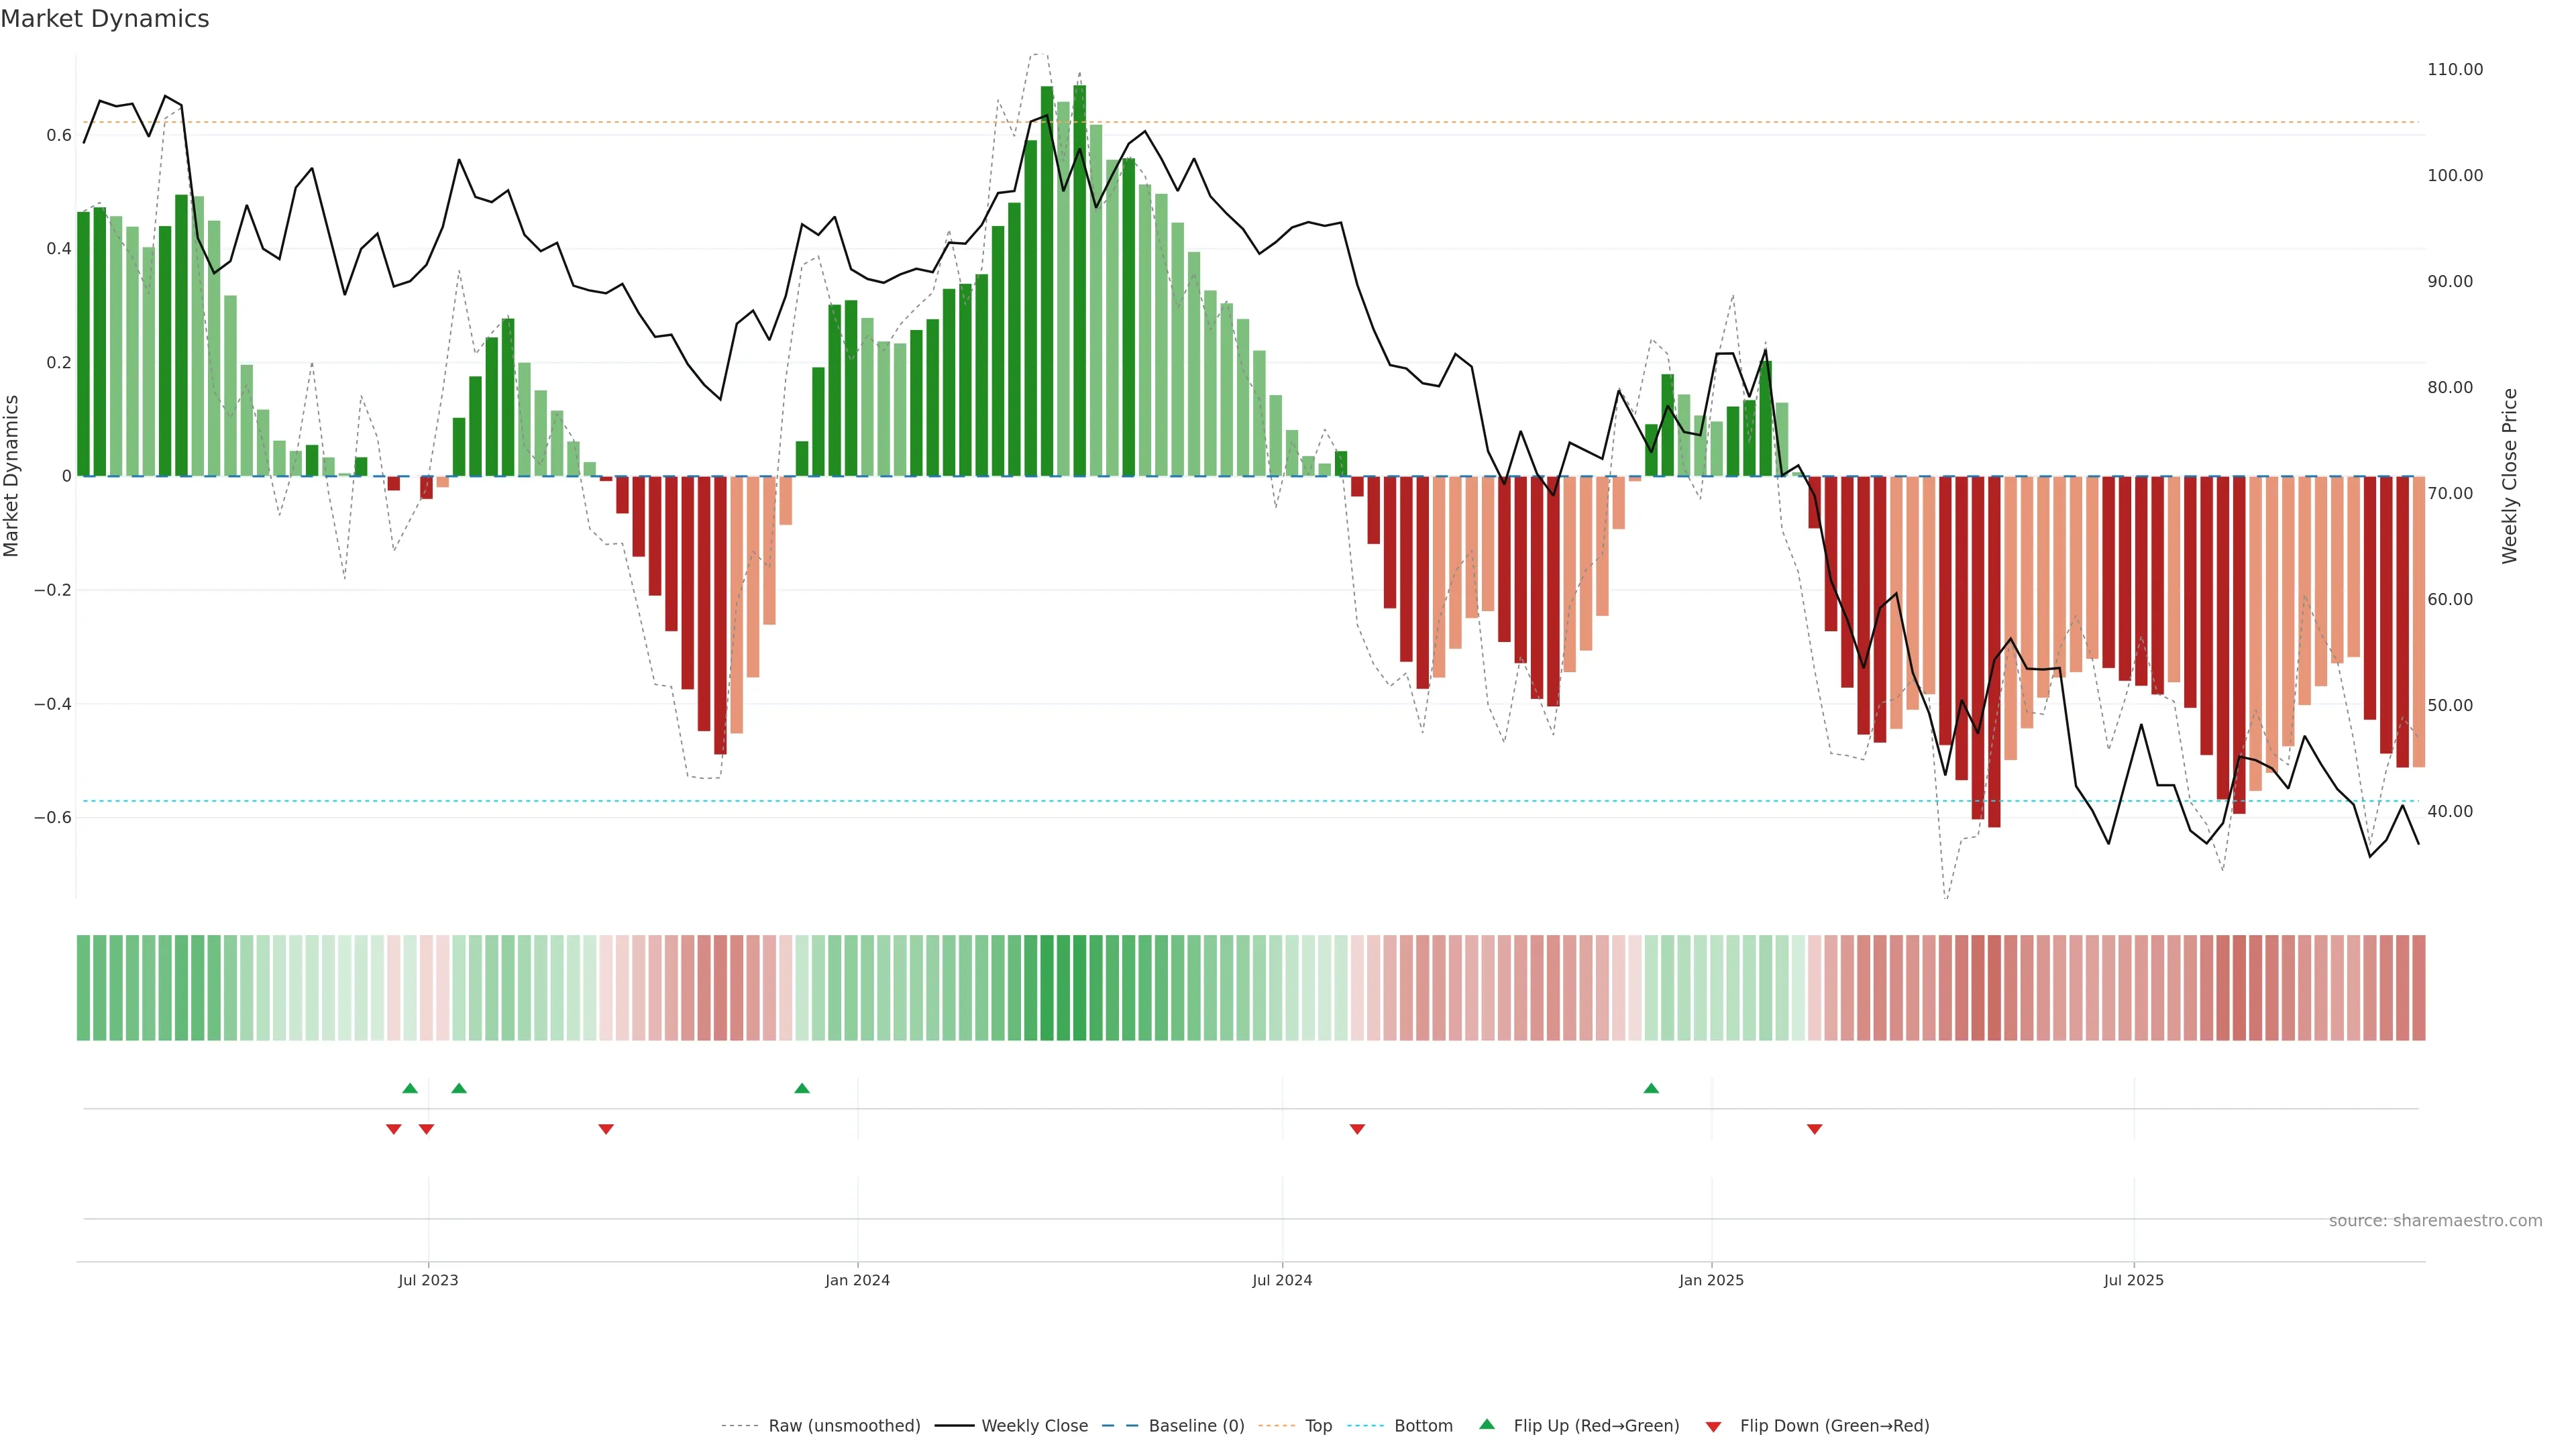Toggle the Baseline (0) legend entry
Viewport: 2576px width, 1449px height.
pos(1196,1426)
